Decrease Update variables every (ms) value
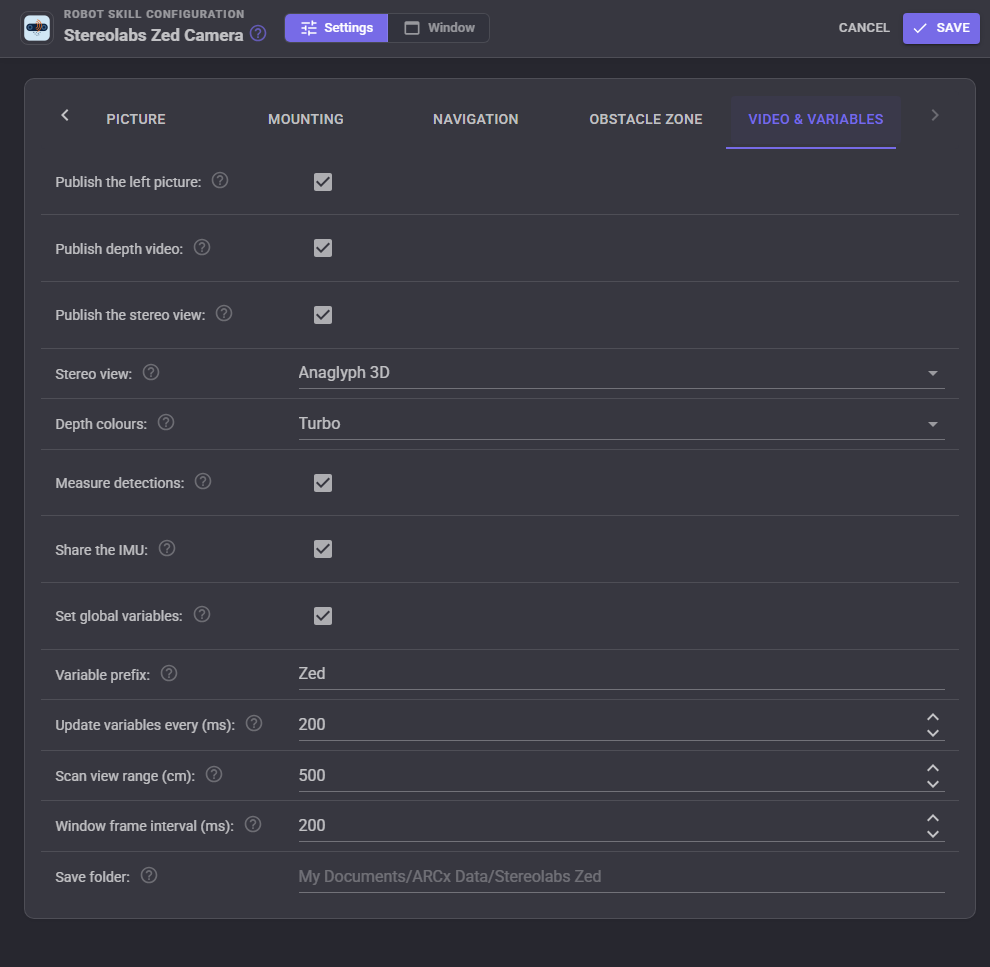This screenshot has height=967, width=990. [x=933, y=733]
